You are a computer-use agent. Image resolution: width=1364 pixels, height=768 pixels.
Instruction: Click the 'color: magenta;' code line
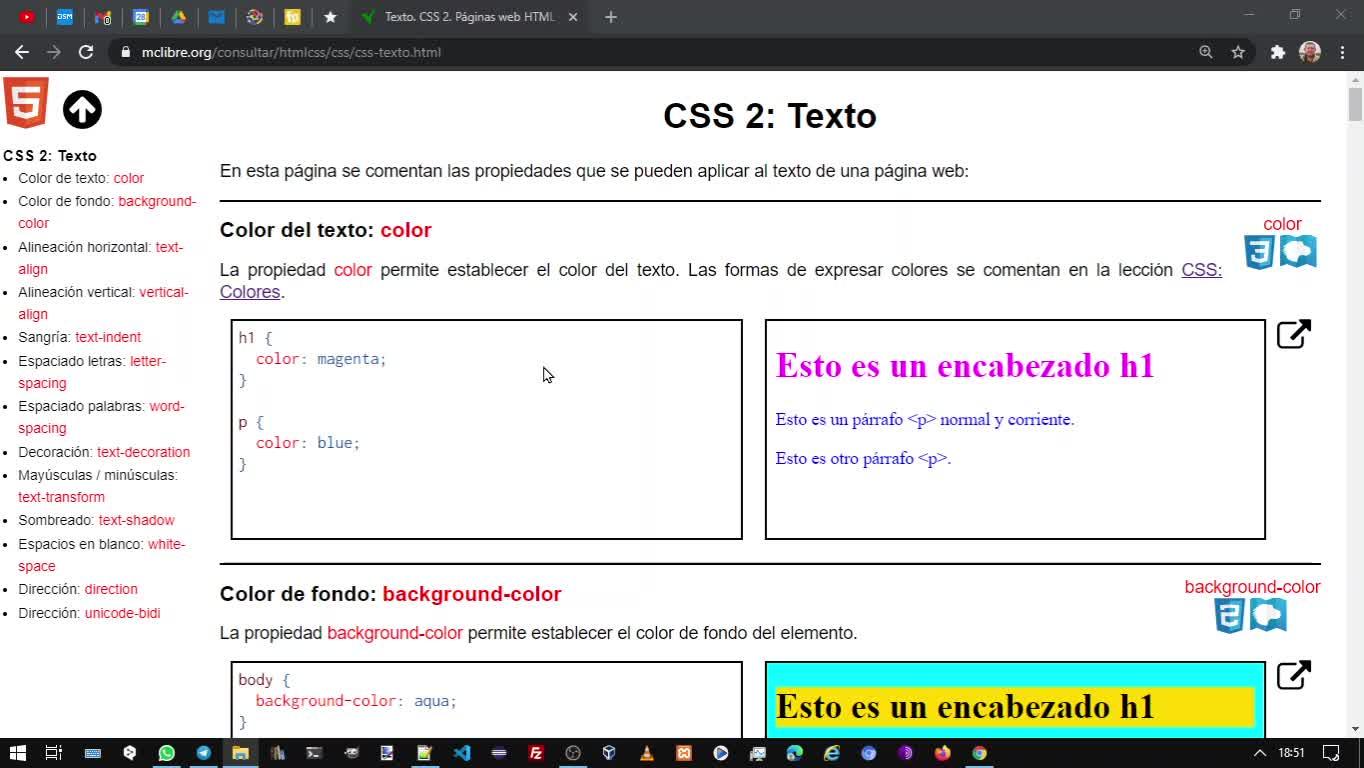click(321, 359)
